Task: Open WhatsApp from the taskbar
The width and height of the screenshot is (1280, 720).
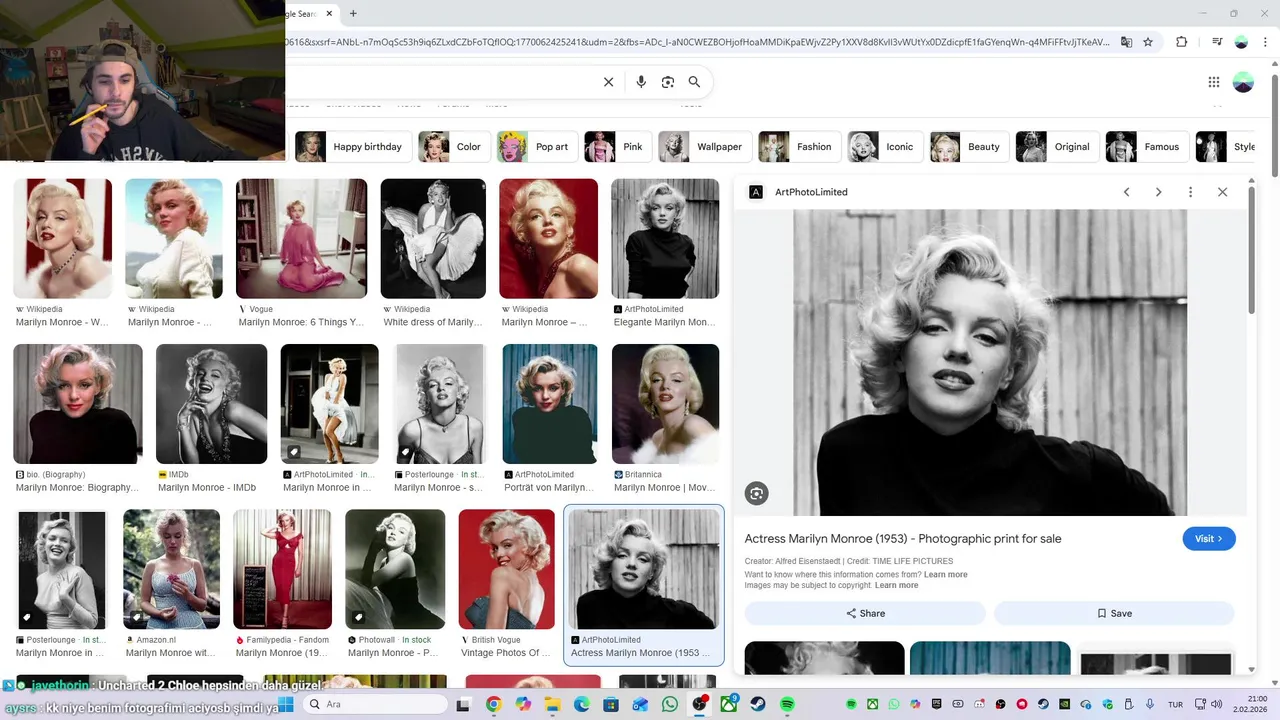Action: coord(669,704)
